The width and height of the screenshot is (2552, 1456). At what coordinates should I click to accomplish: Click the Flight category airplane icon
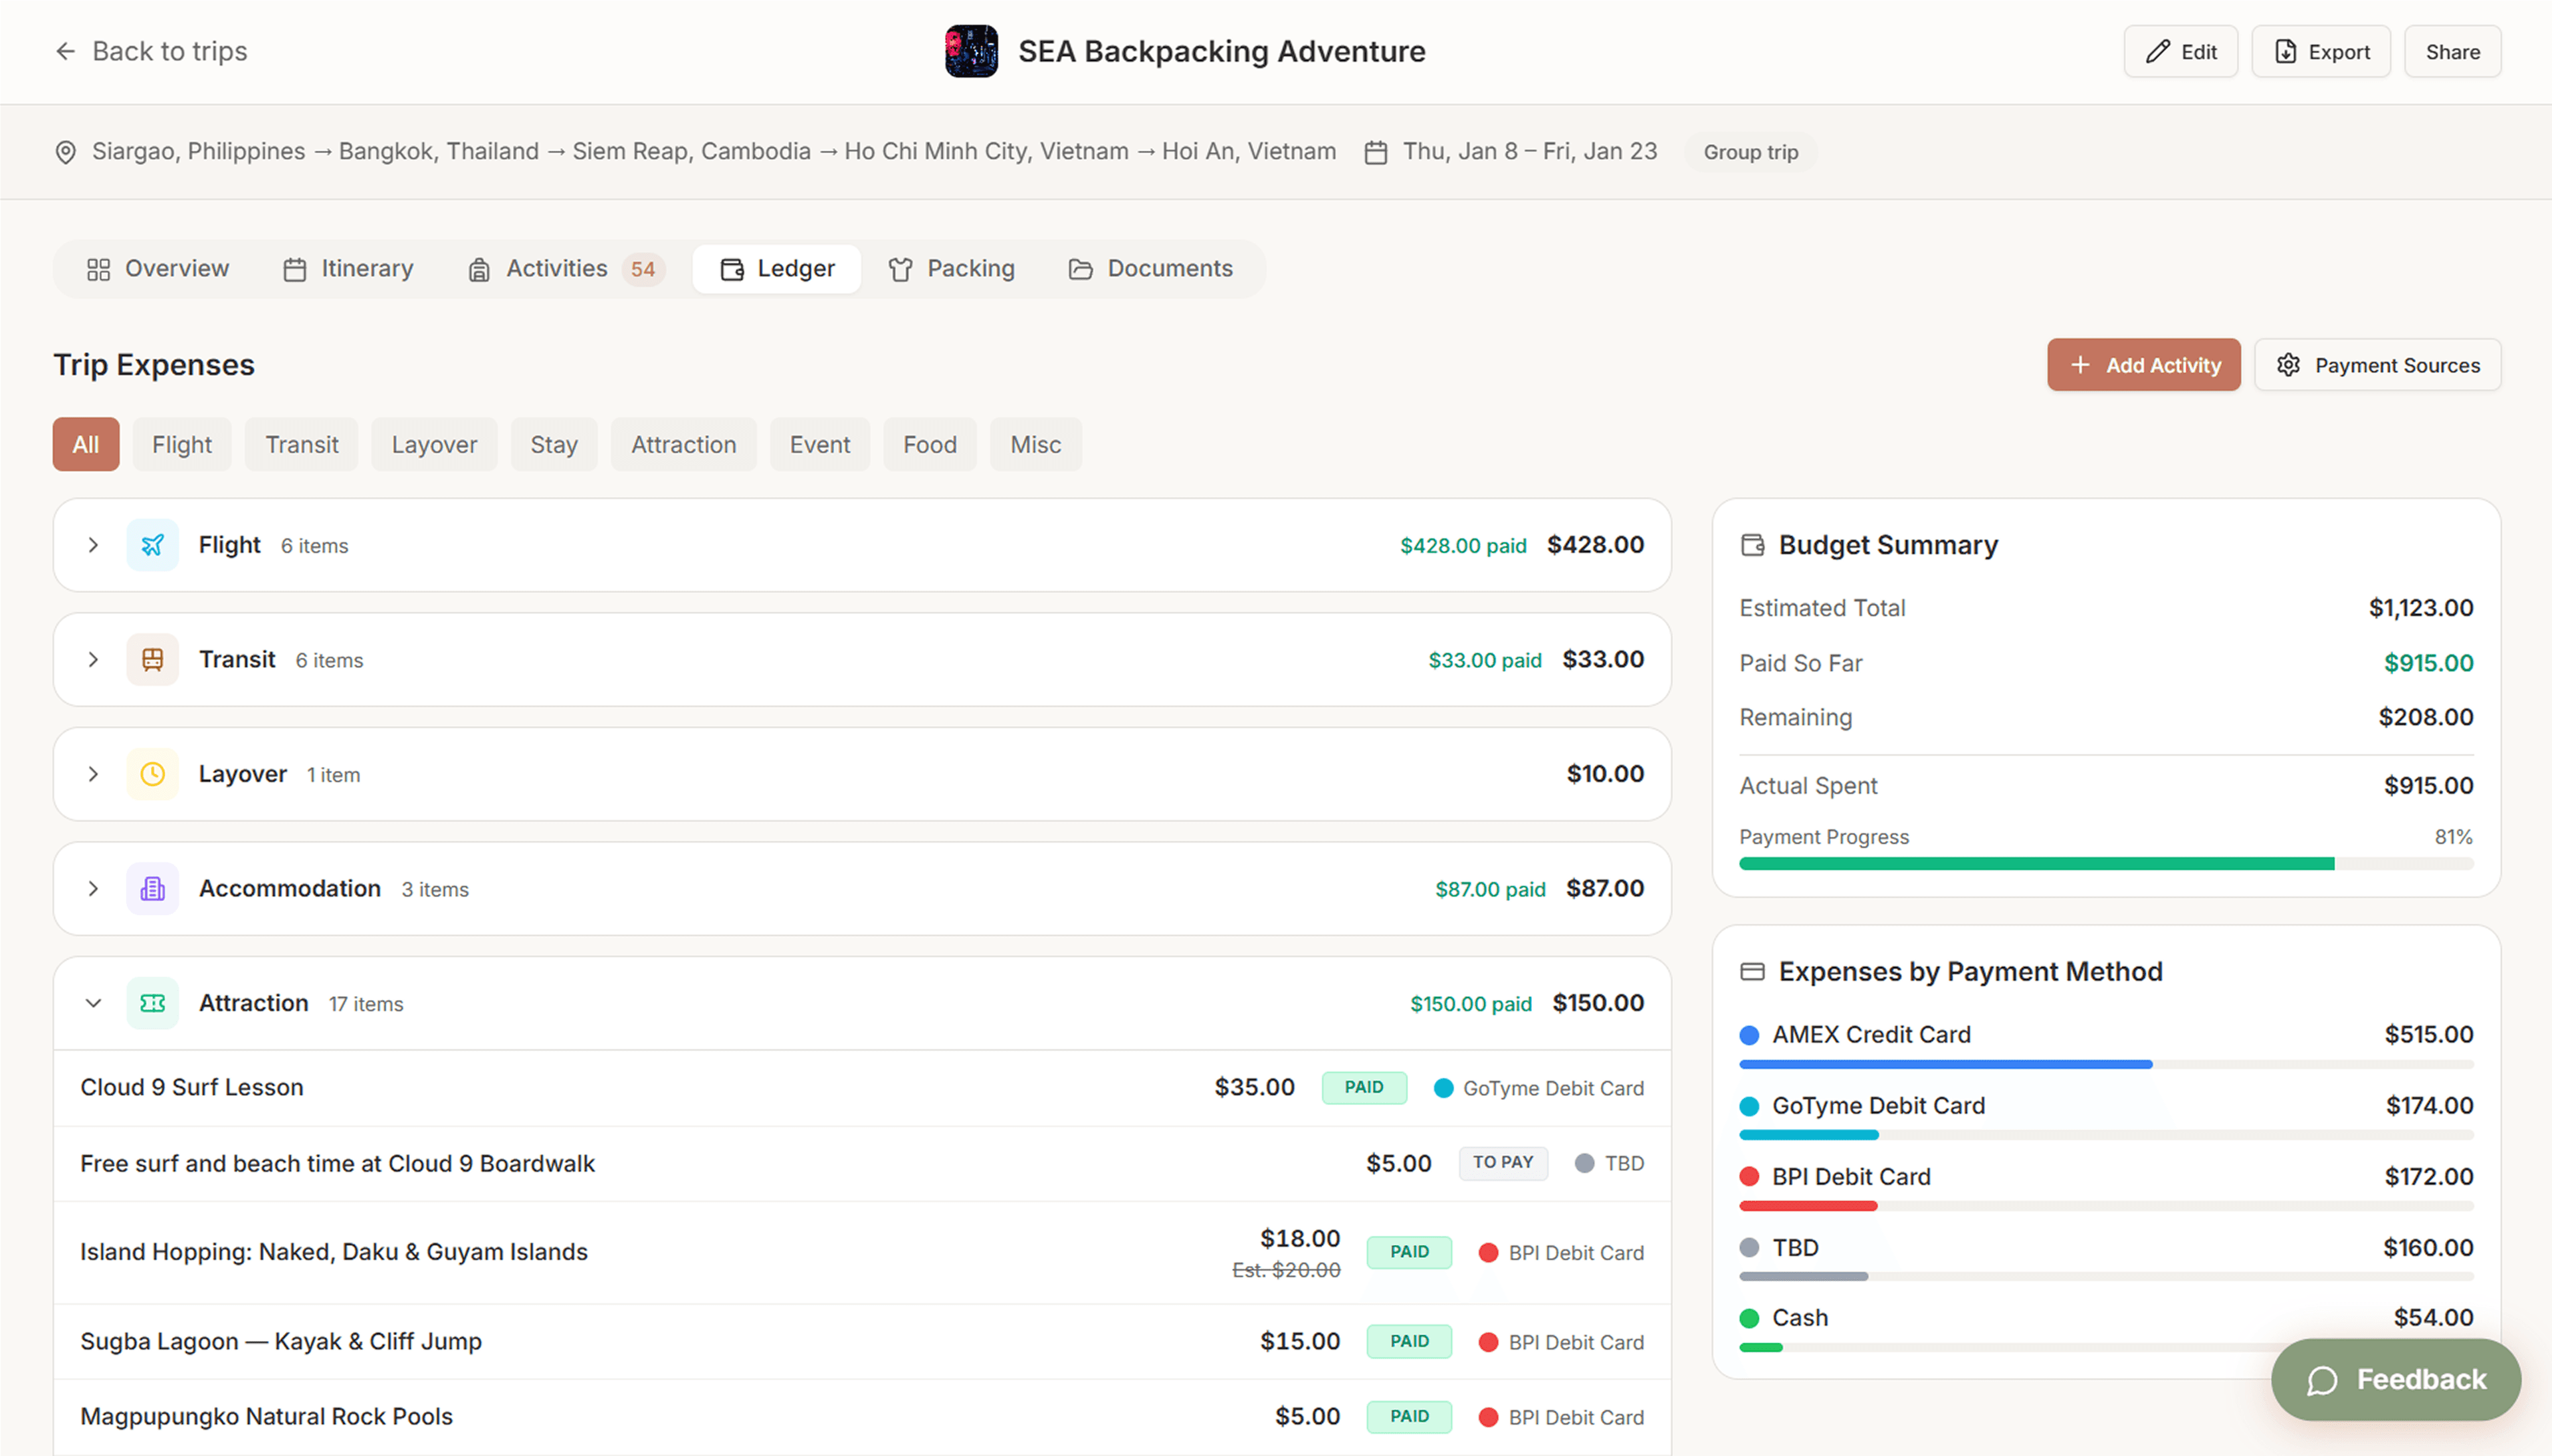[x=152, y=545]
